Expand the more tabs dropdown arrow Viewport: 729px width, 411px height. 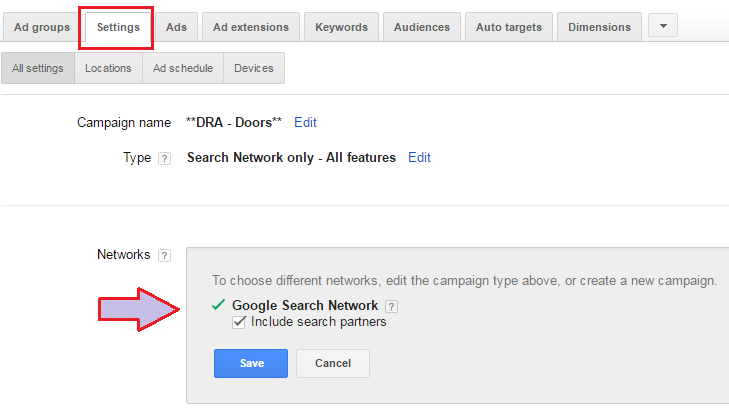click(663, 26)
